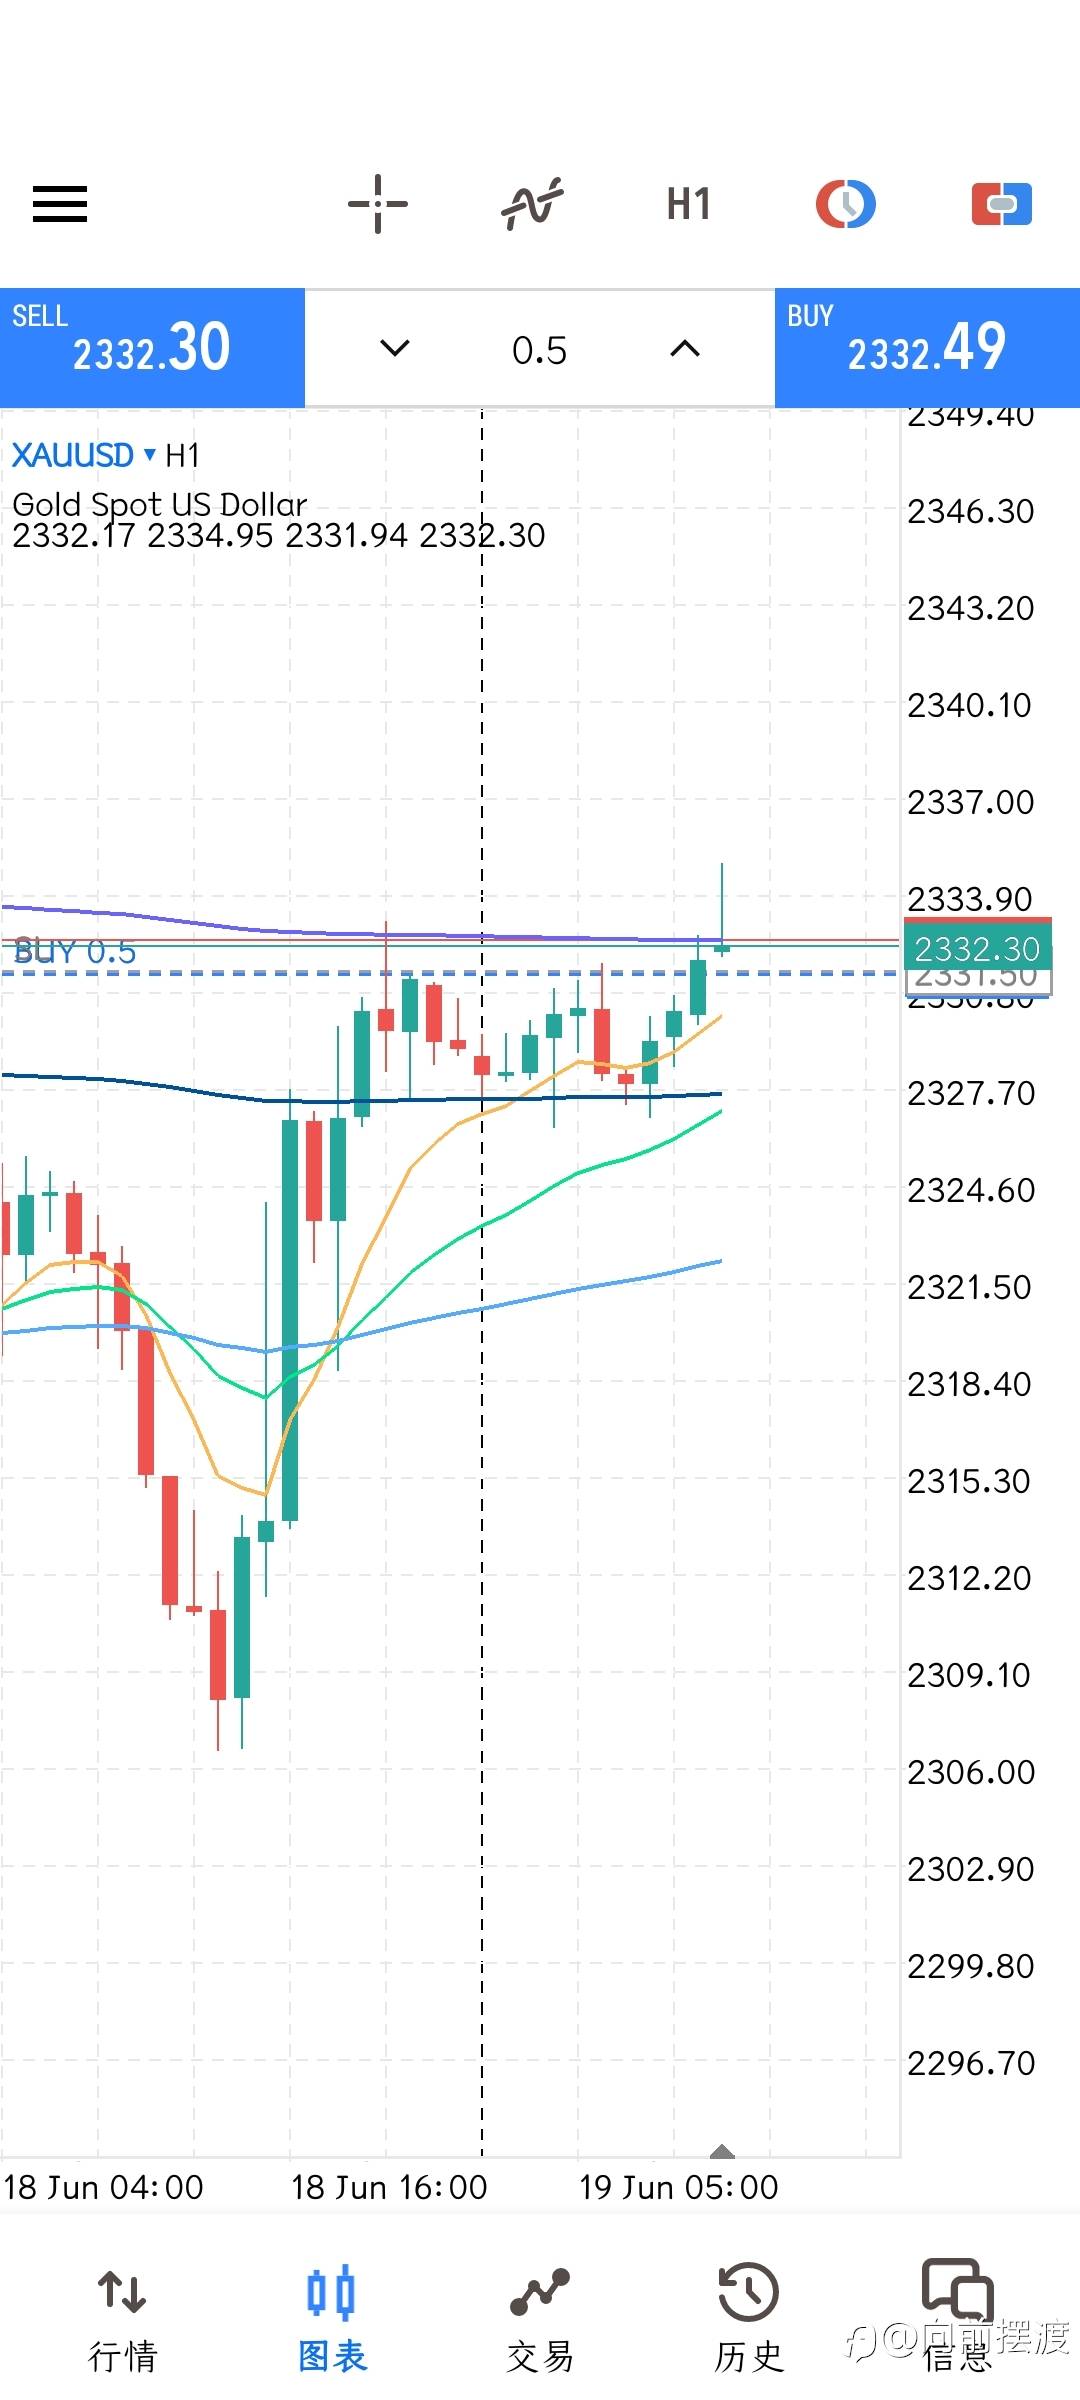The height and width of the screenshot is (2400, 1080).
Task: Toggle the one-click trading panel icon
Action: (1001, 204)
